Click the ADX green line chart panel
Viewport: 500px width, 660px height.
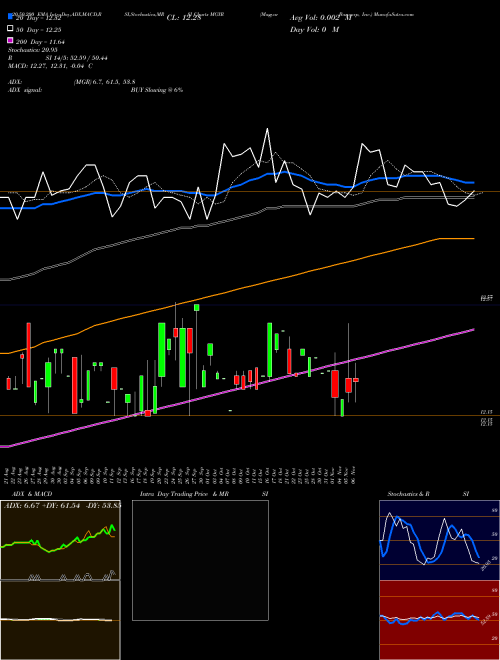coord(60,540)
